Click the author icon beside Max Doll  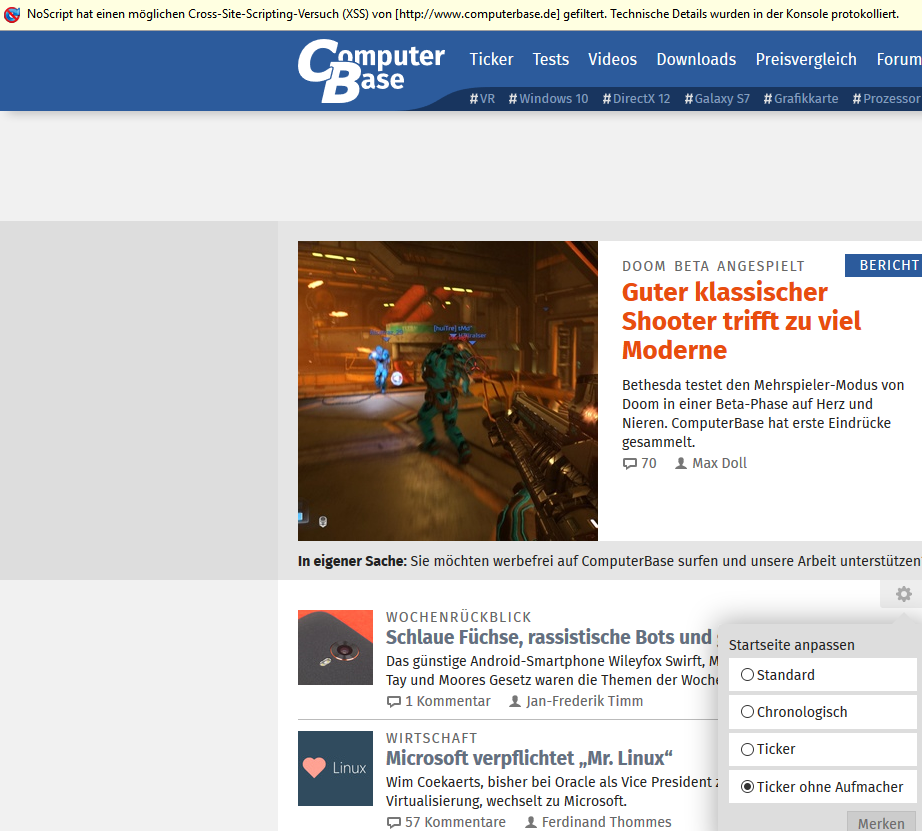tap(681, 463)
